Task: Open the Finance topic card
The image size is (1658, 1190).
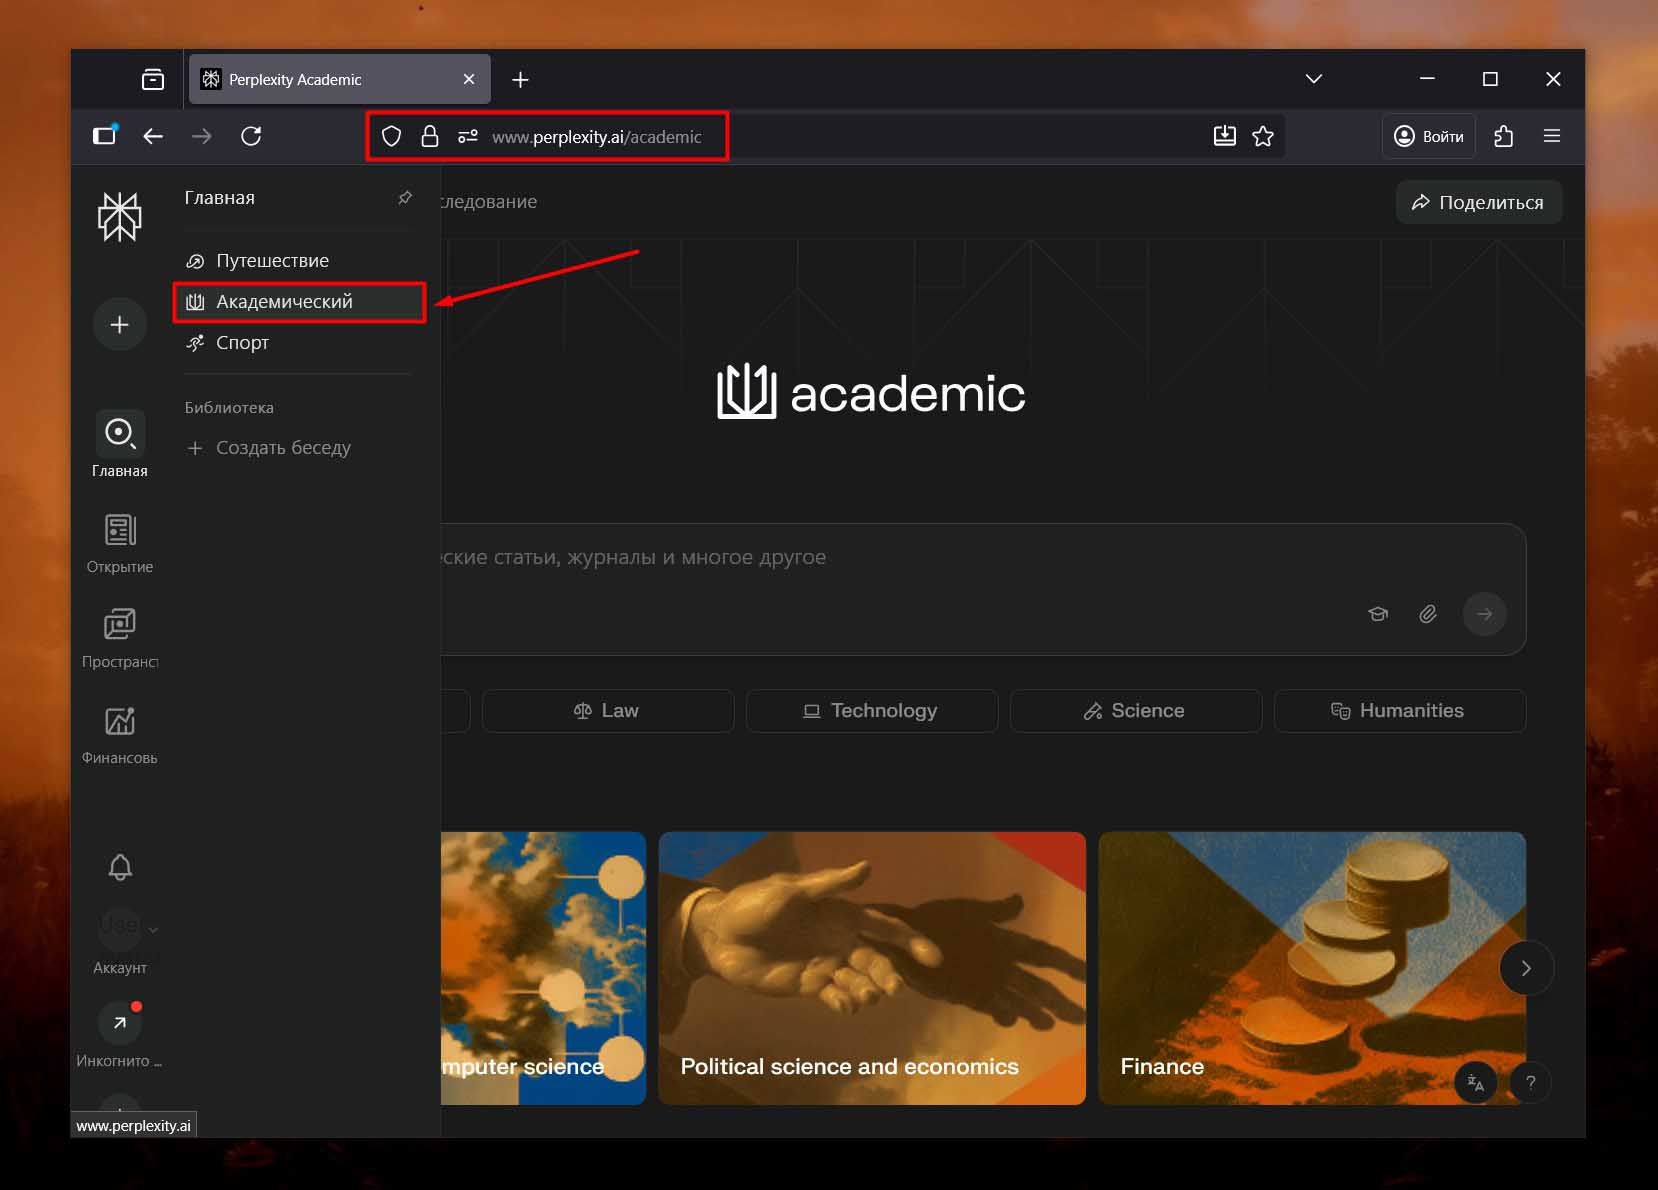Action: point(1311,968)
